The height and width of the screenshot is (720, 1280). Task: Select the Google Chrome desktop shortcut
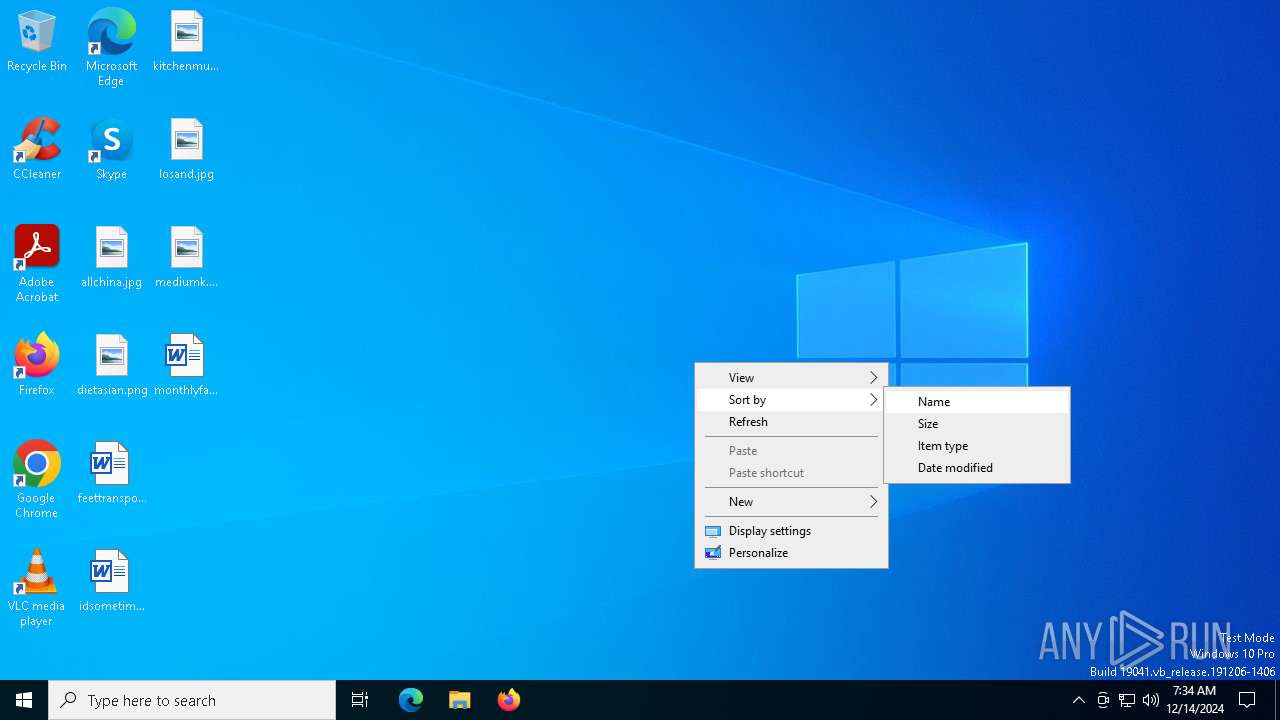coord(37,480)
